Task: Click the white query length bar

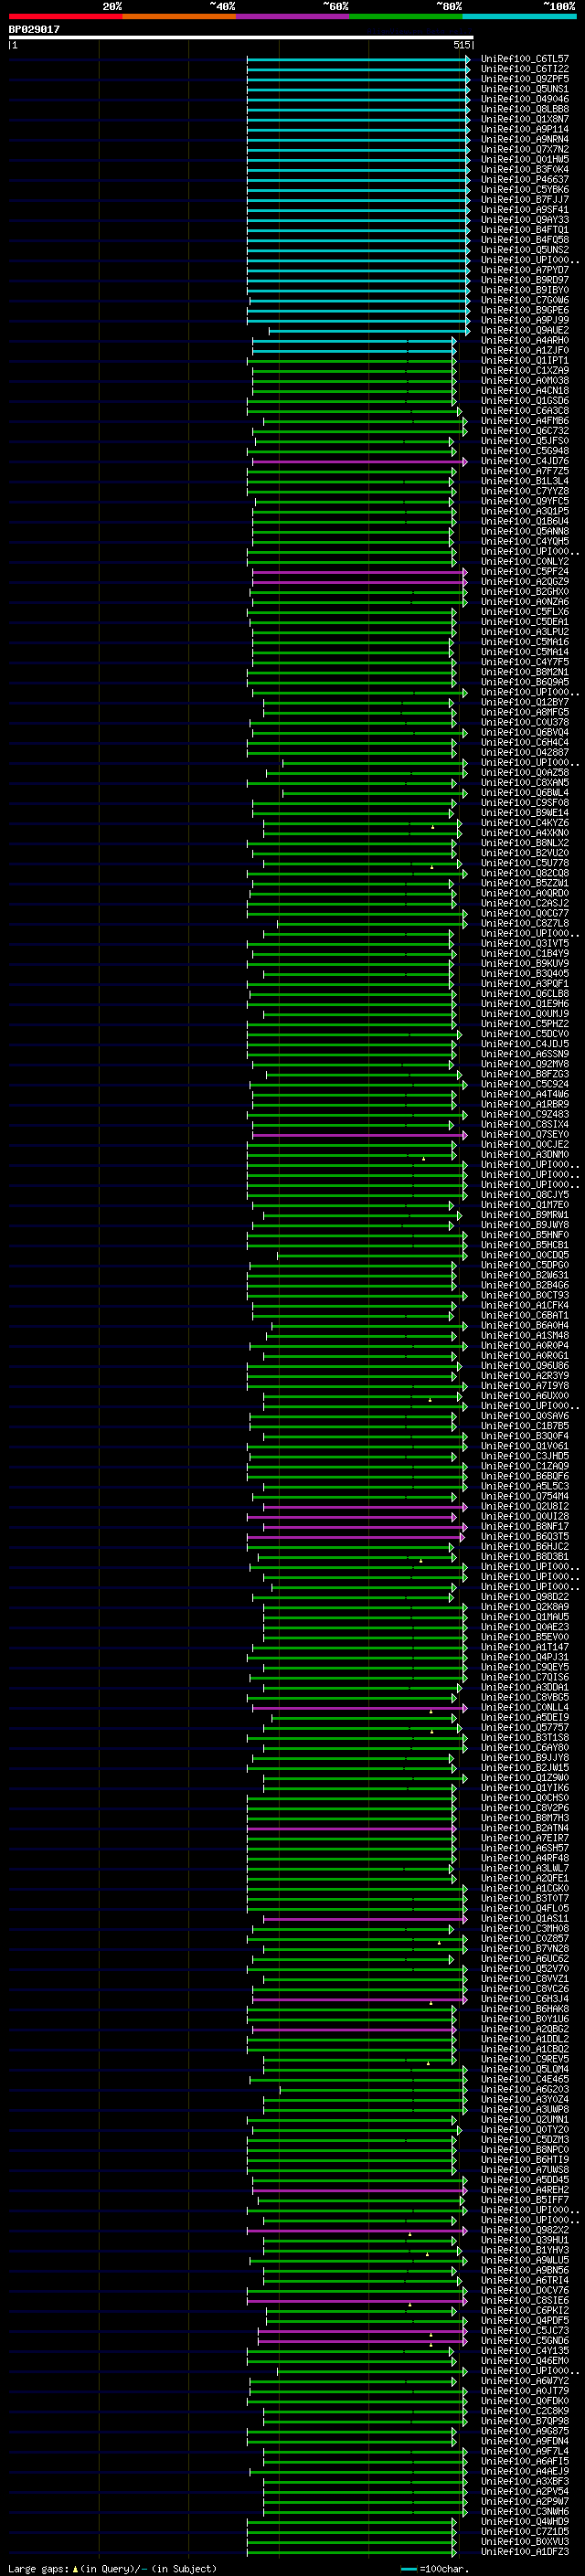Action: point(241,37)
